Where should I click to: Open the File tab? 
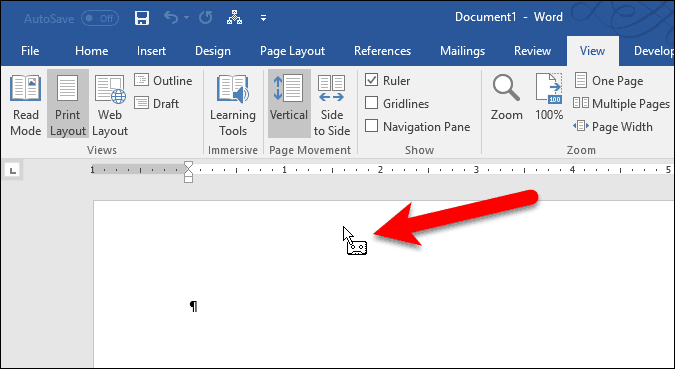click(30, 51)
